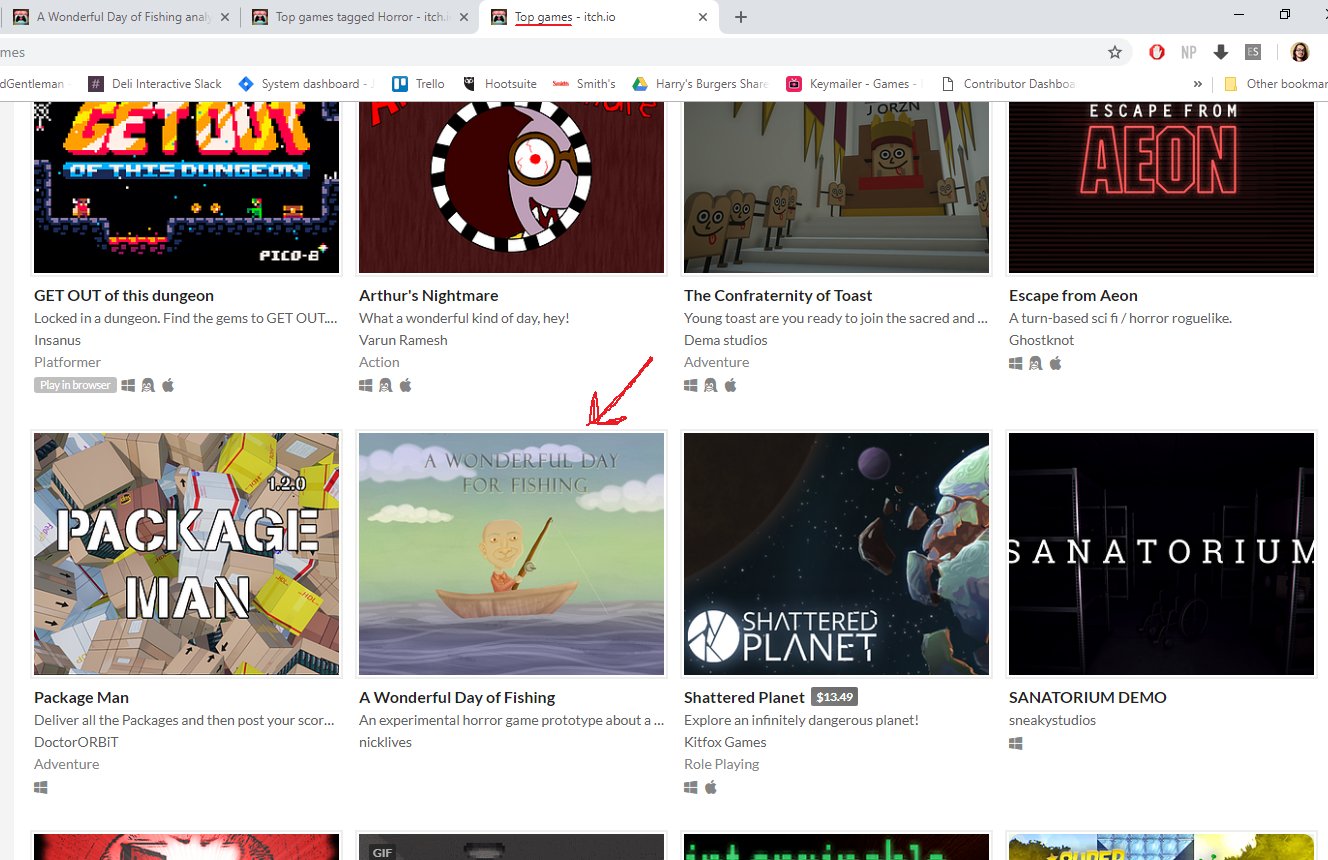
Task: Open GET OUT of this dungeon thumbnail
Action: coord(187,185)
